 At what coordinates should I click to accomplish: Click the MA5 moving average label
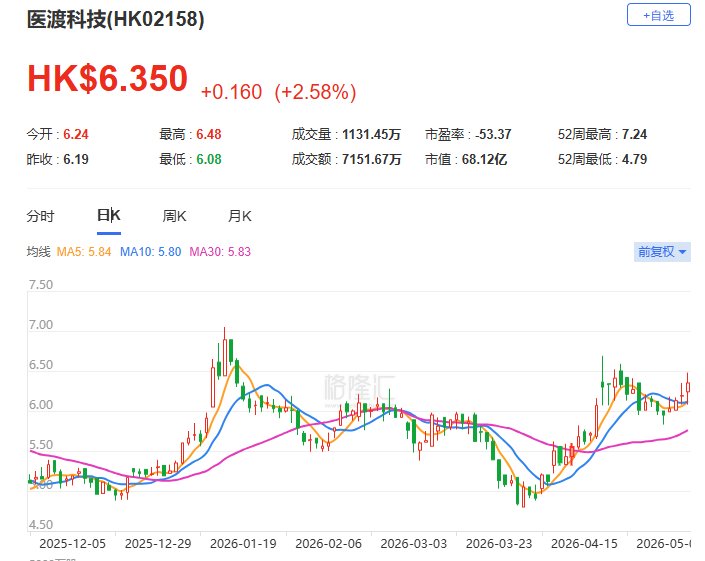click(84, 251)
